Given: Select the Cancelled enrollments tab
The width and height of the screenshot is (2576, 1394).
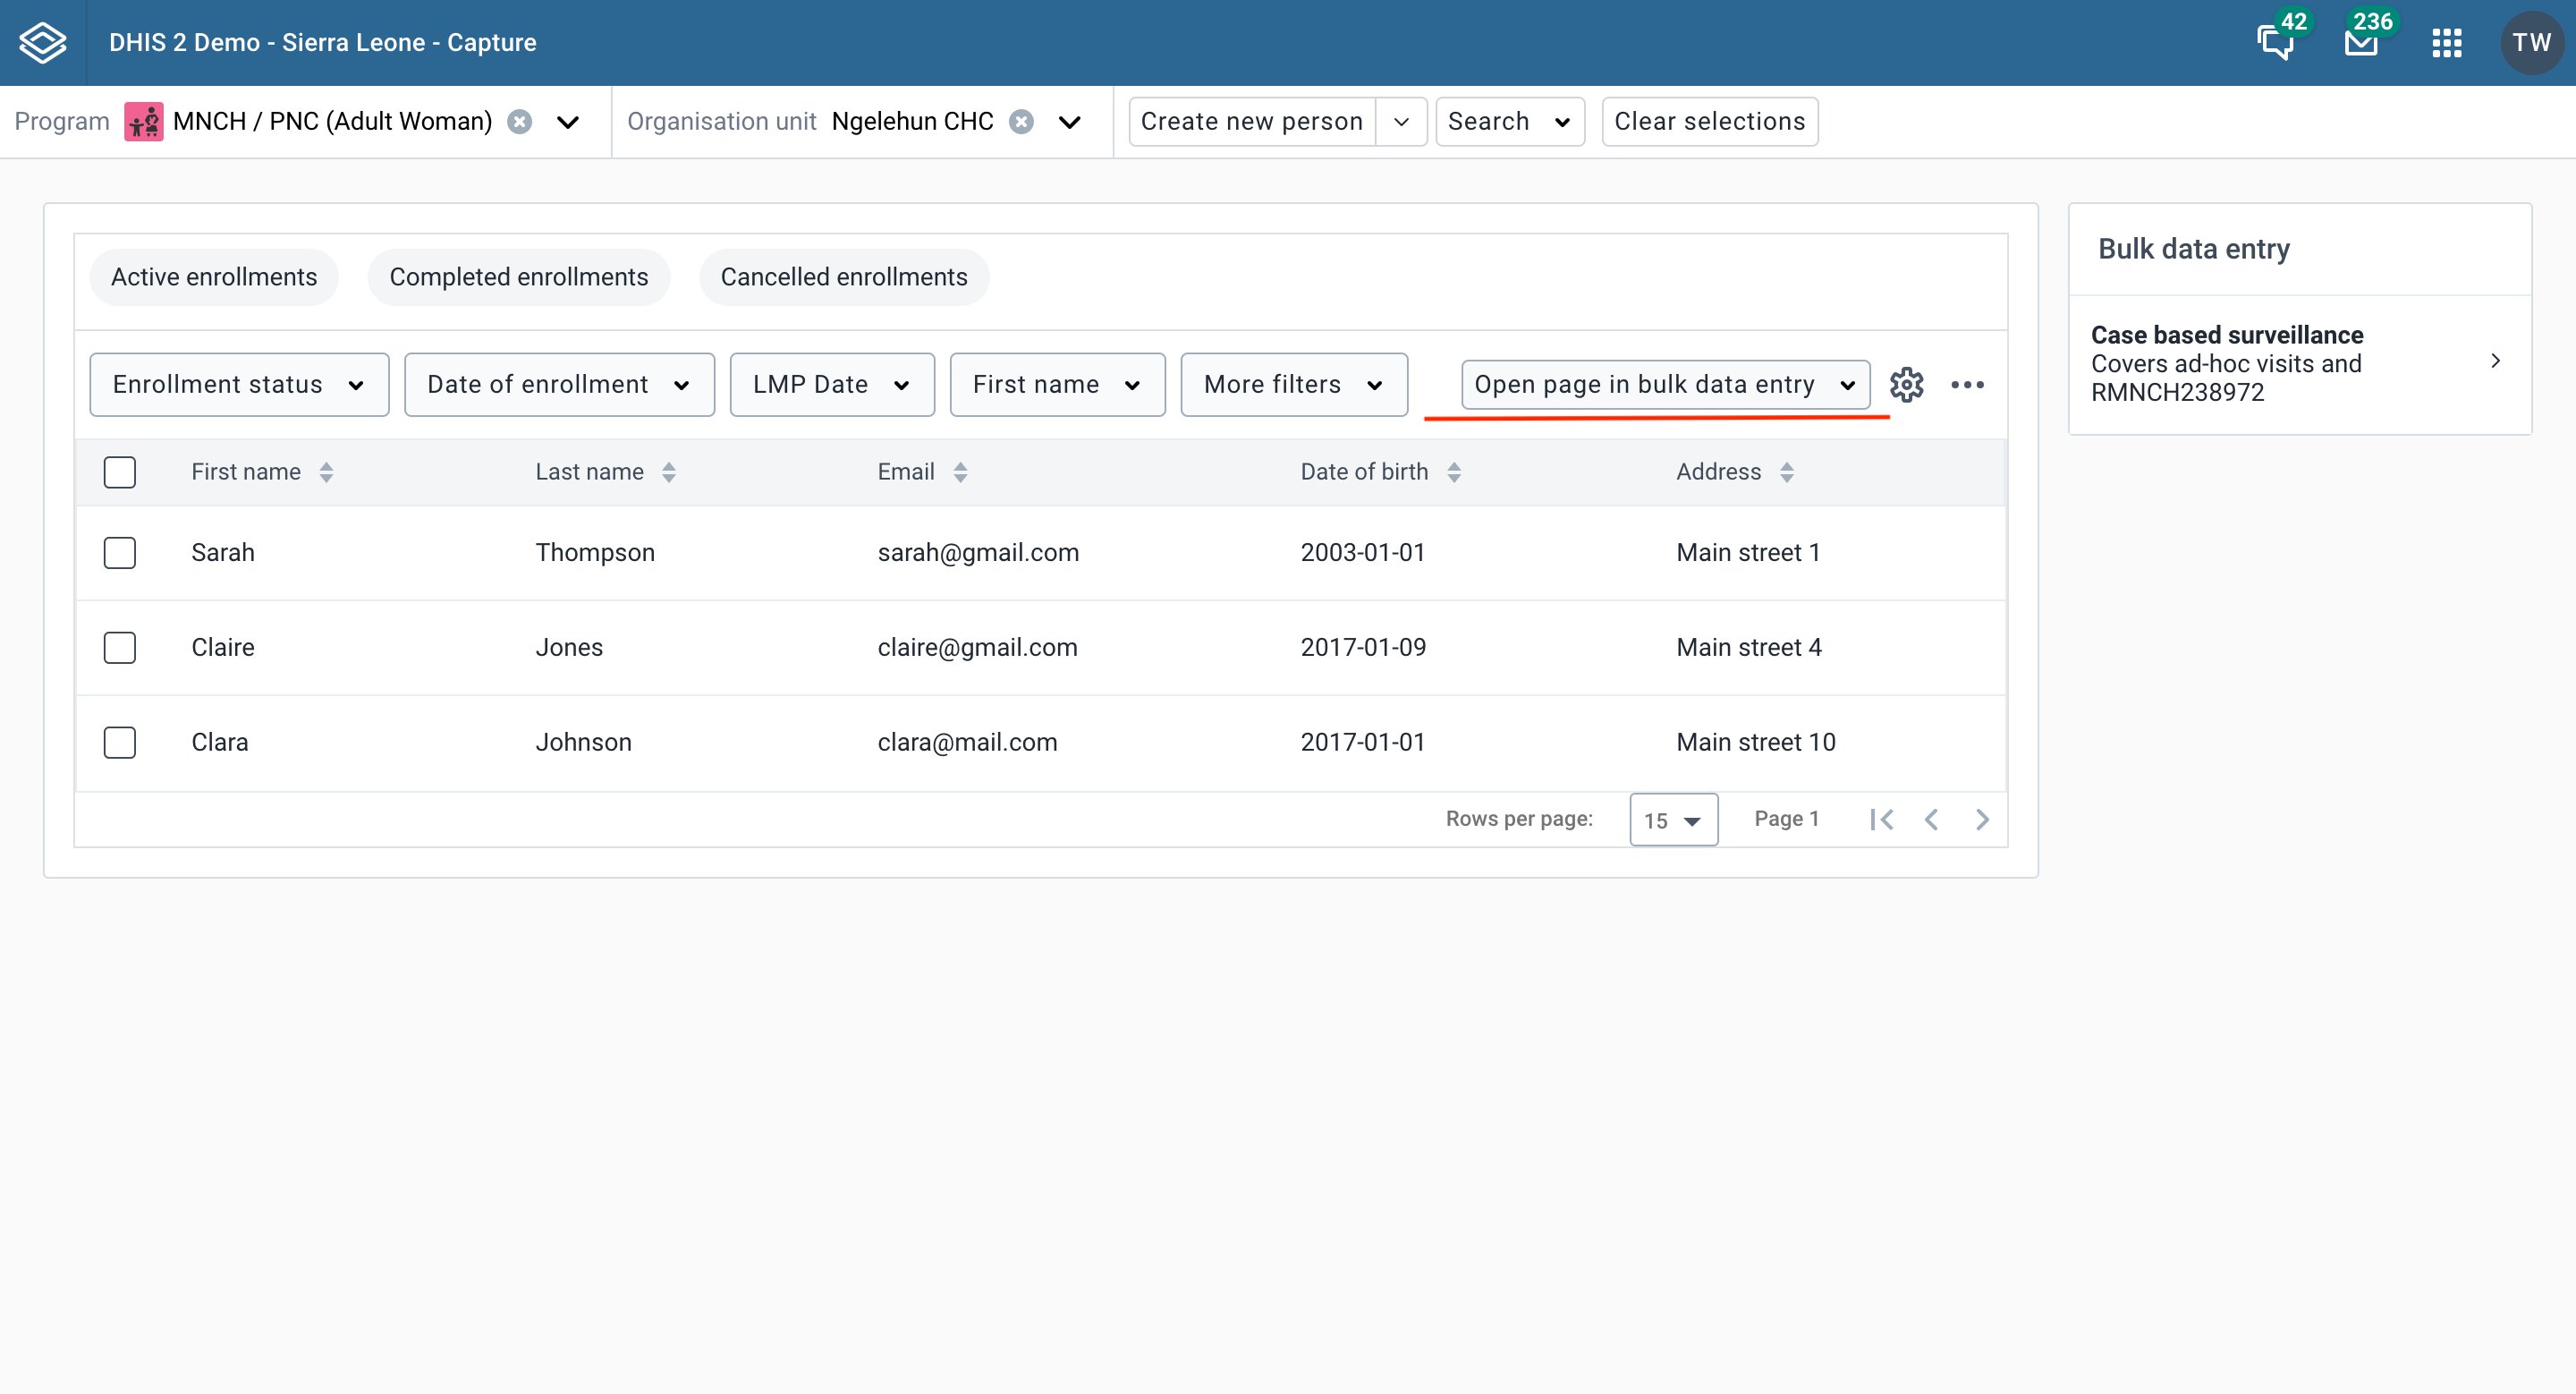Looking at the screenshot, I should [844, 277].
